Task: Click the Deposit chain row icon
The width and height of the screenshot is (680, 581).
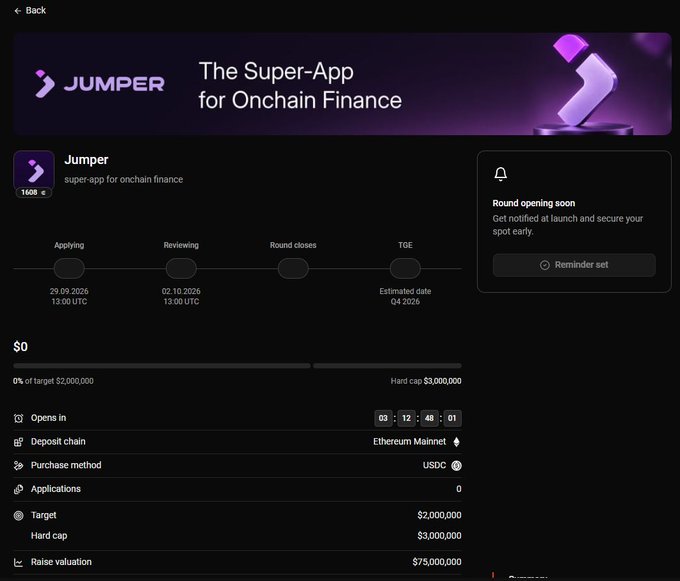Action: tap(18, 442)
